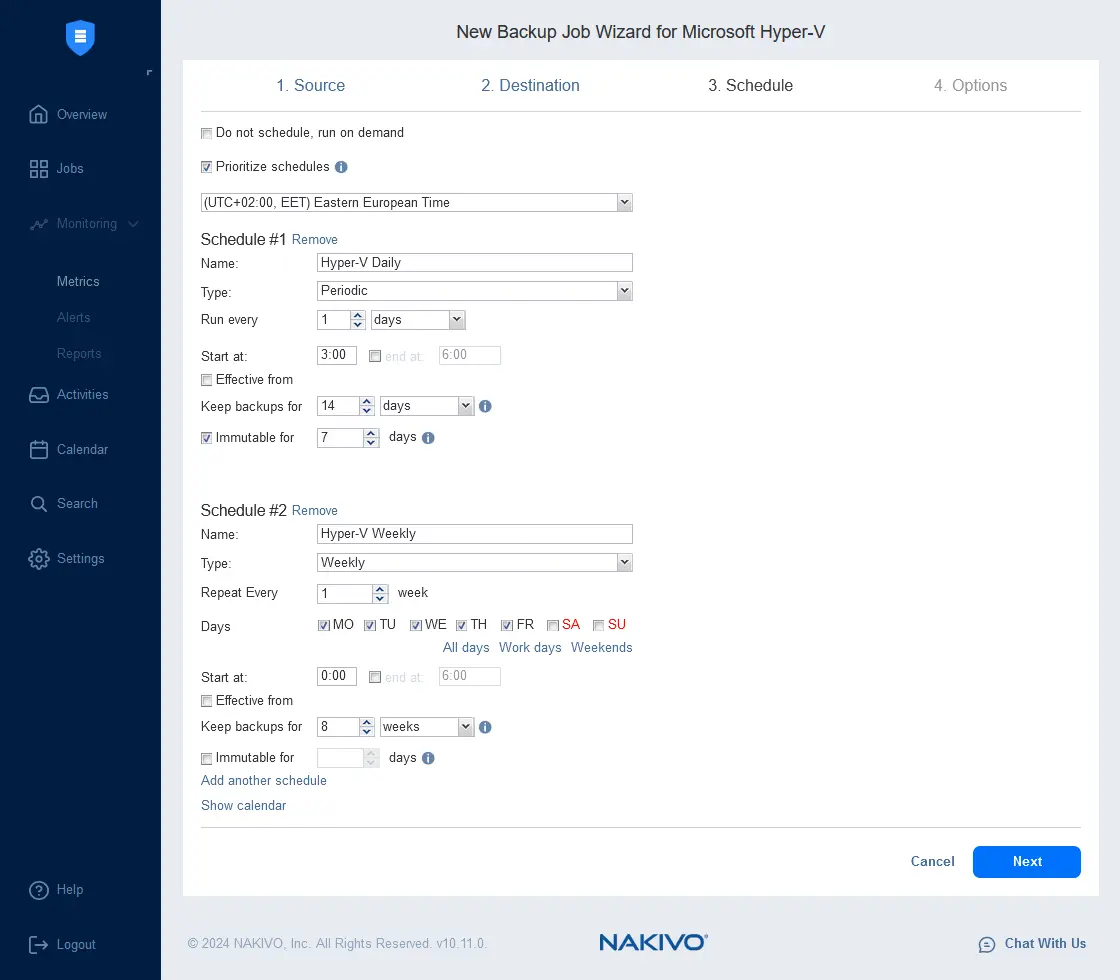Remove Schedule #1

(x=314, y=240)
